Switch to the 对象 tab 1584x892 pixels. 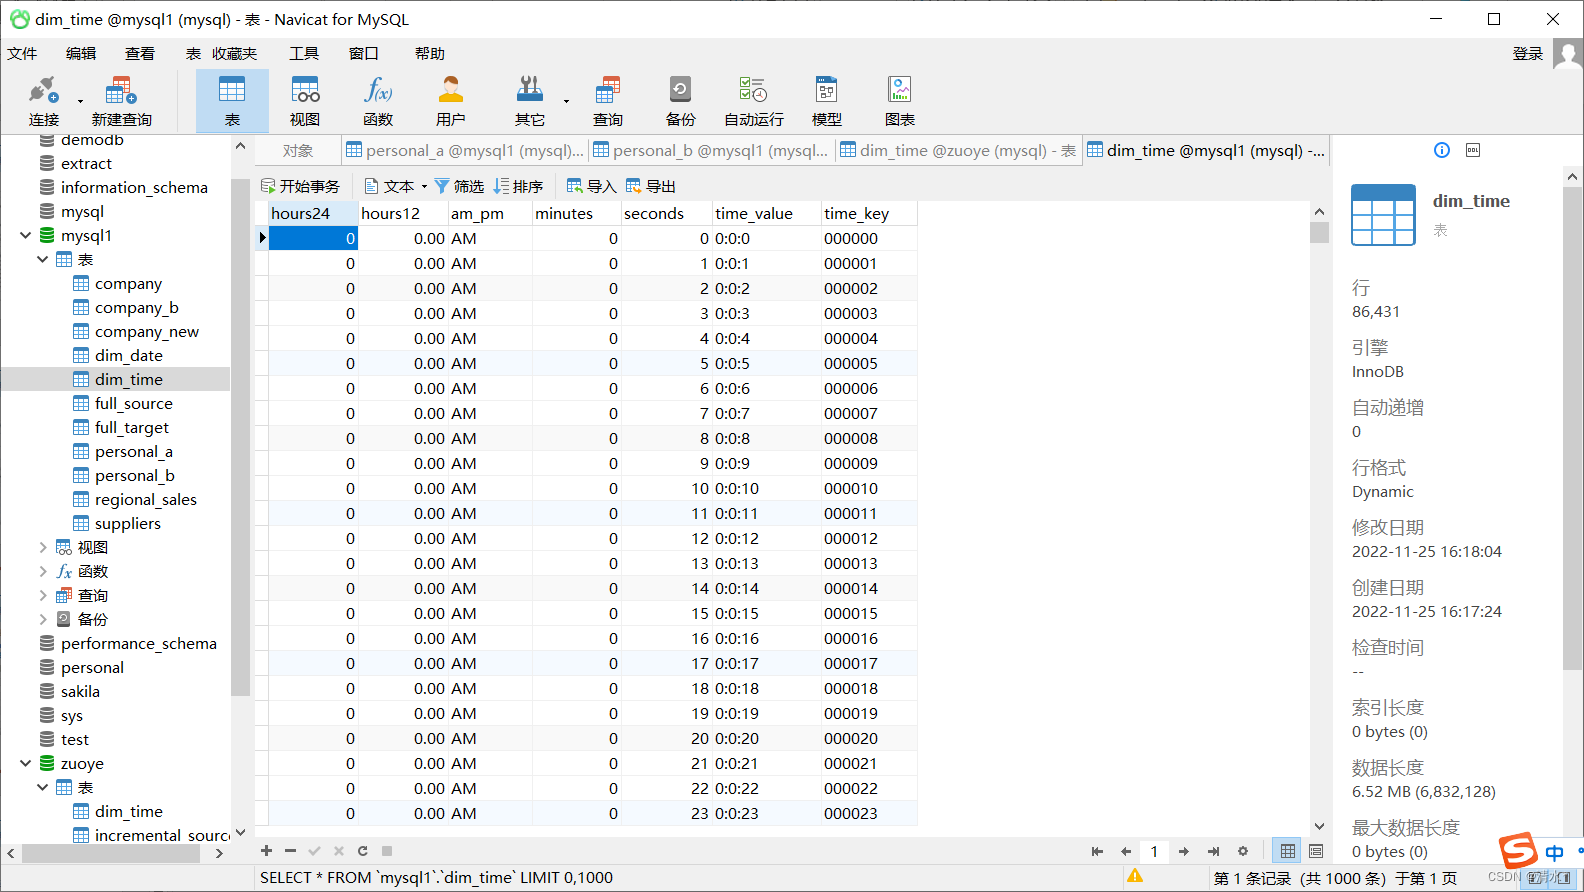pyautogui.click(x=298, y=151)
